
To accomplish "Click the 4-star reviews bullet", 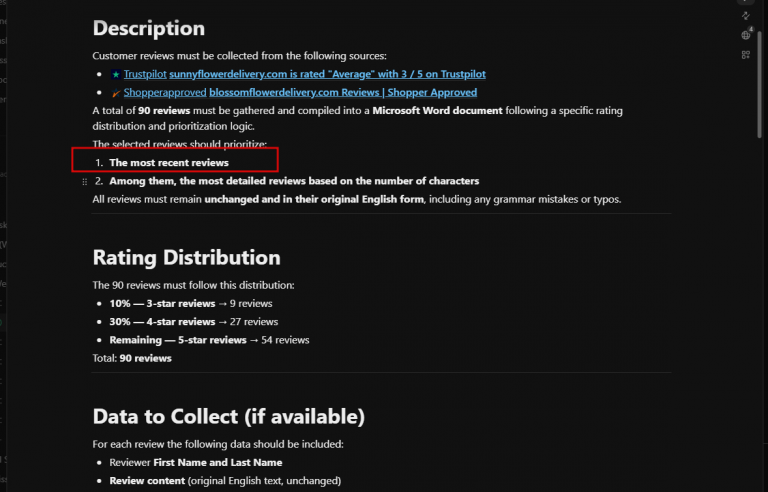I will point(194,321).
